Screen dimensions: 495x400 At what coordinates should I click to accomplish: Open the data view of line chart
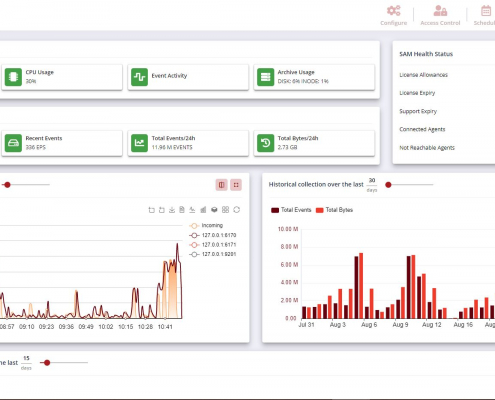(182, 210)
